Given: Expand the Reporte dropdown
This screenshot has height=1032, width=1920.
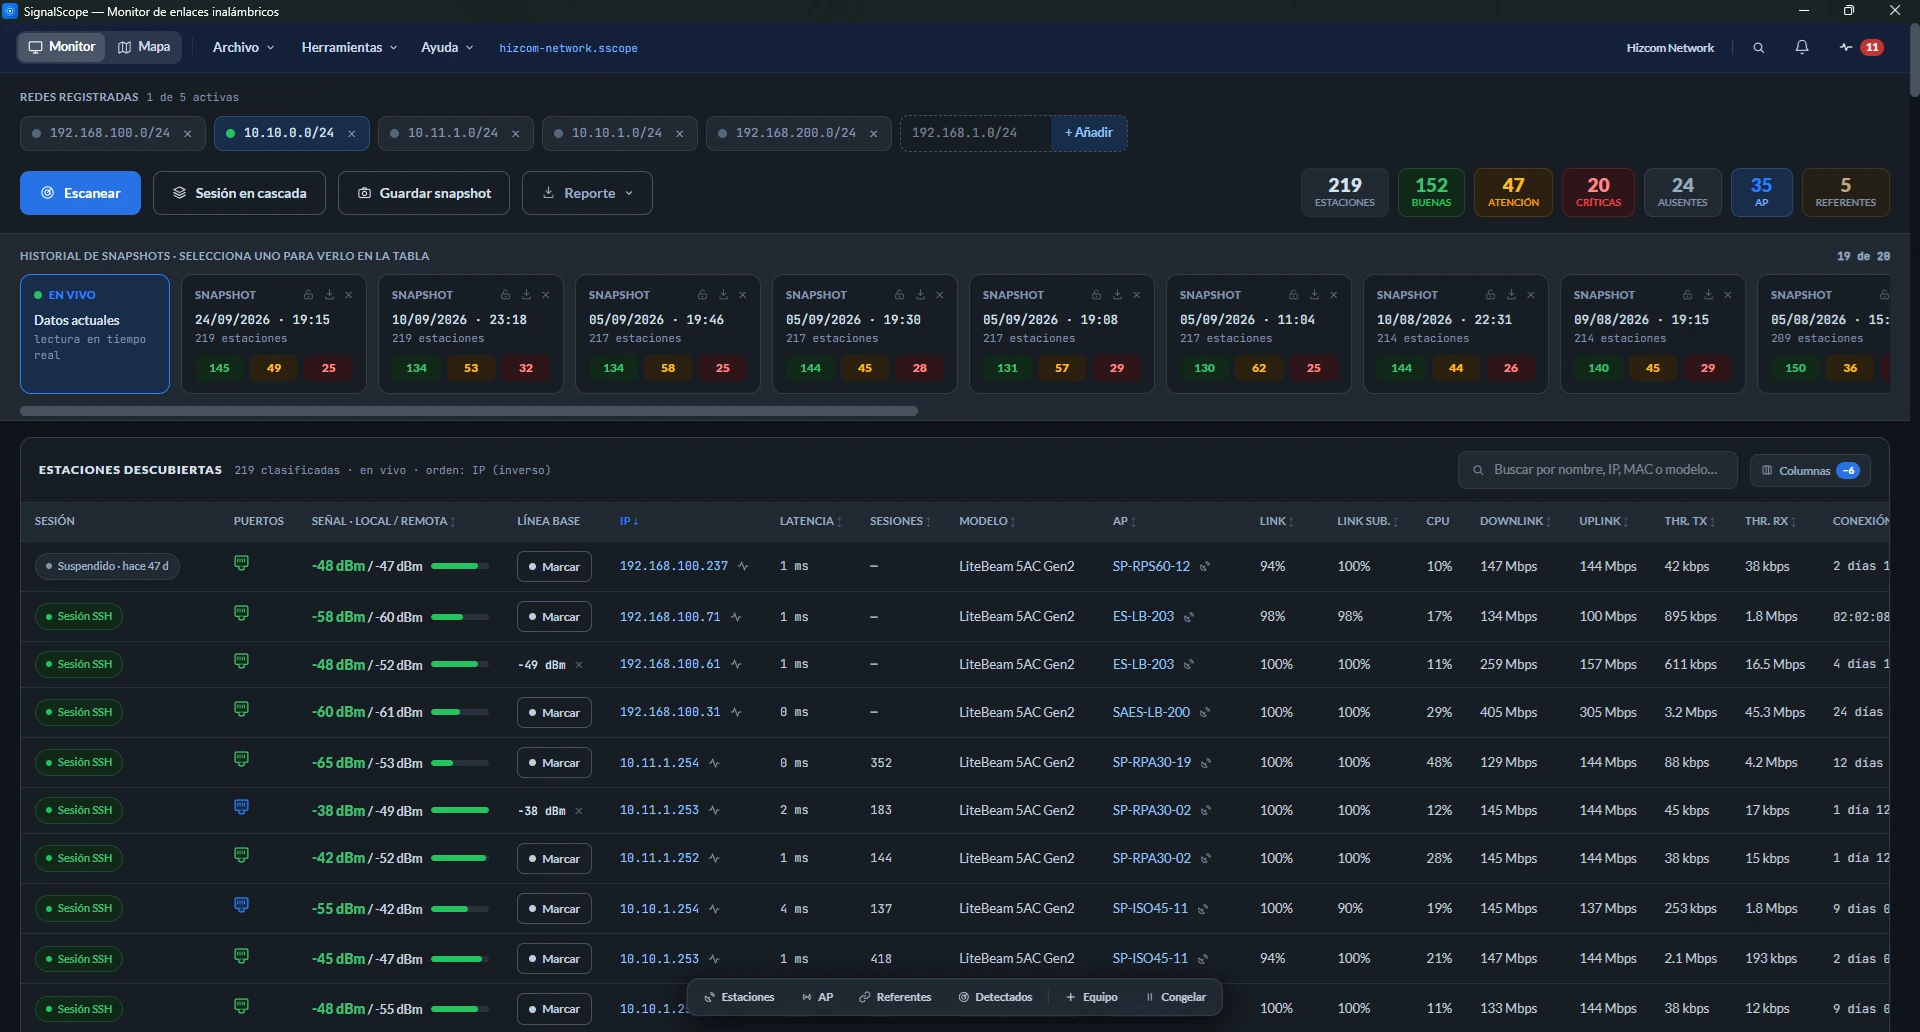Looking at the screenshot, I should tap(588, 193).
